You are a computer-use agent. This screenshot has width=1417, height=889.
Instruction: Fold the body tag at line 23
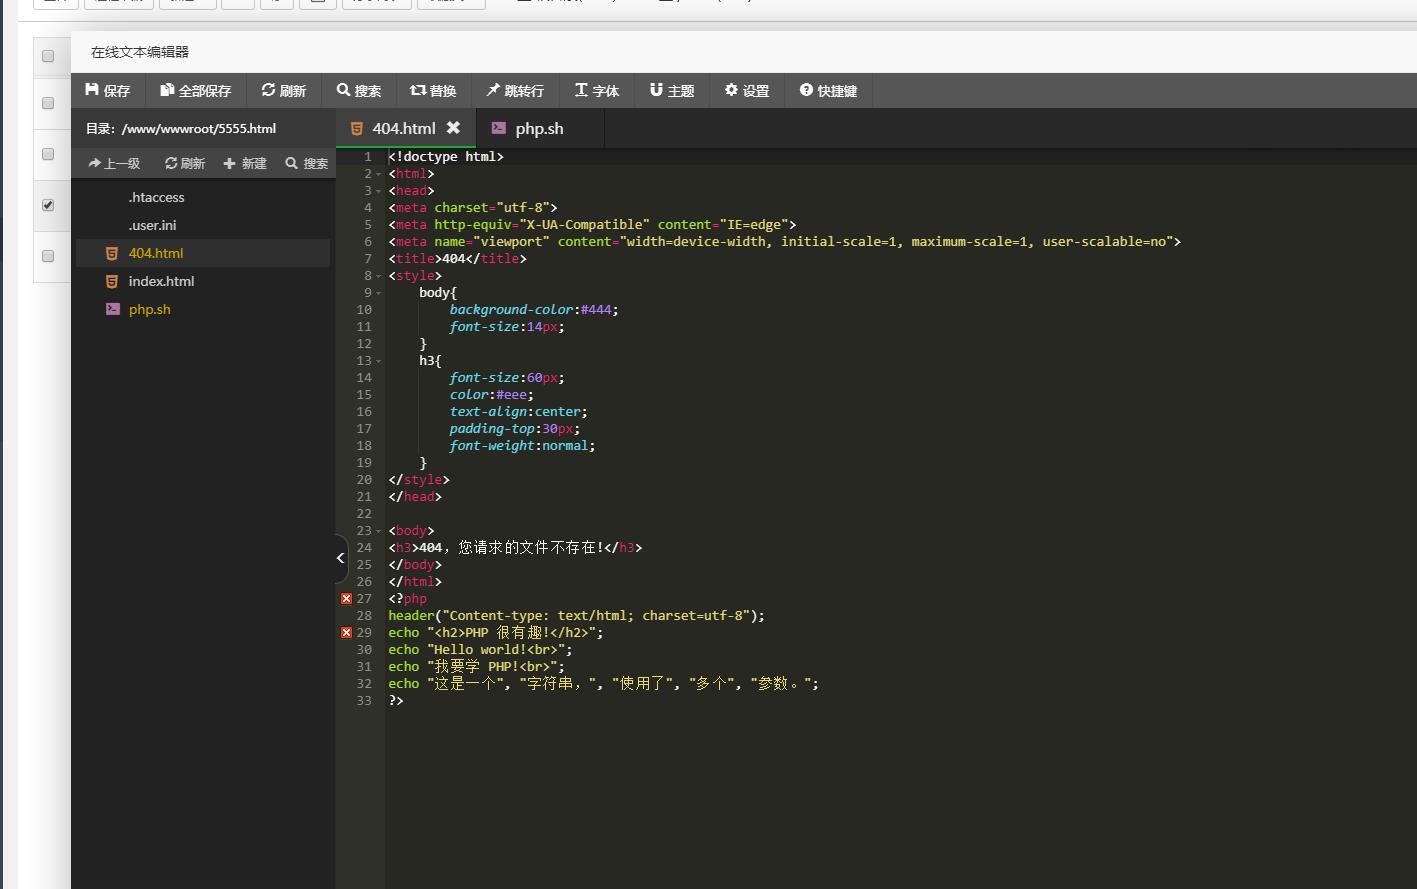pyautogui.click(x=379, y=531)
